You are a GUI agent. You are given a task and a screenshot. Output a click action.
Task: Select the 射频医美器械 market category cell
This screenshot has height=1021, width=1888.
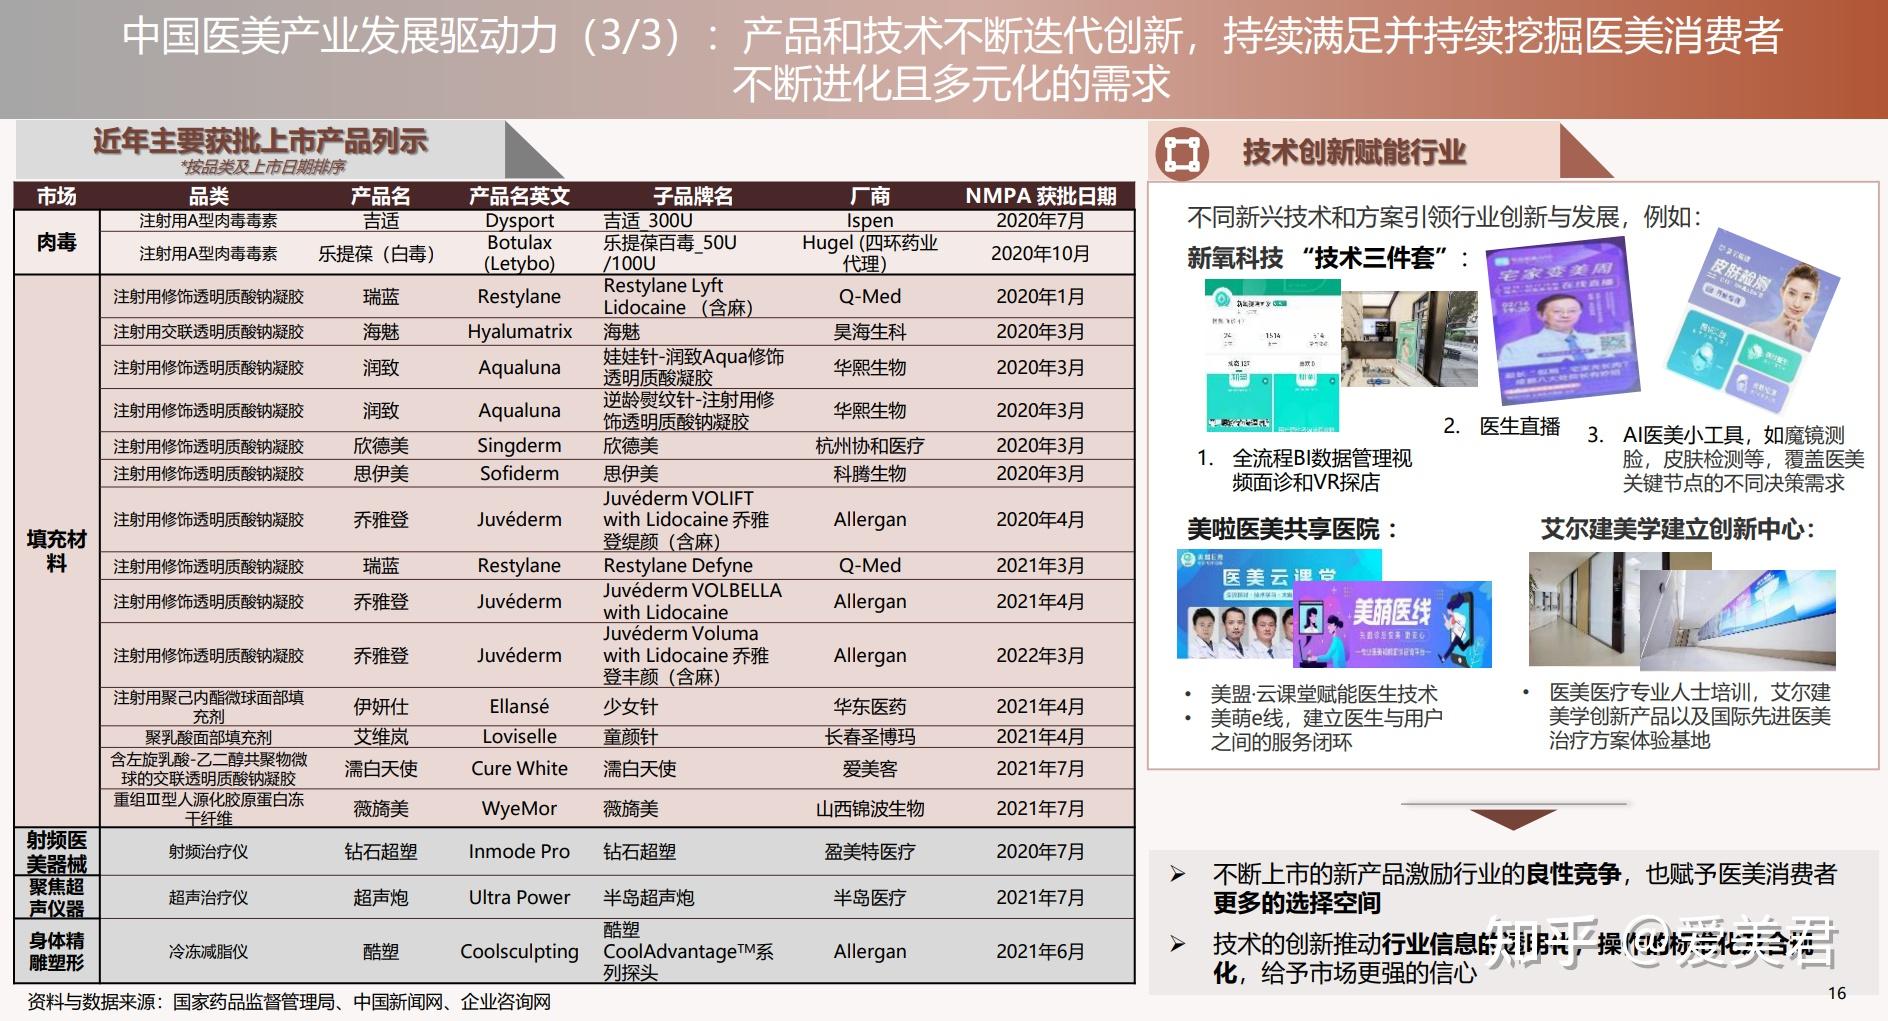tap(57, 852)
